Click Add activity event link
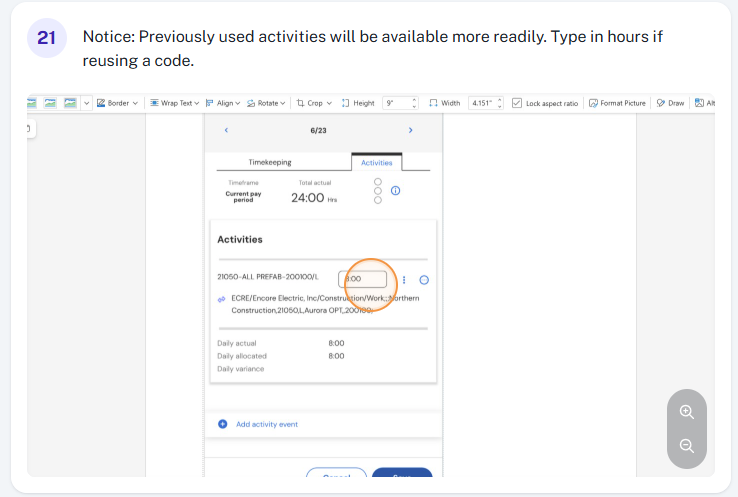 pyautogui.click(x=267, y=425)
